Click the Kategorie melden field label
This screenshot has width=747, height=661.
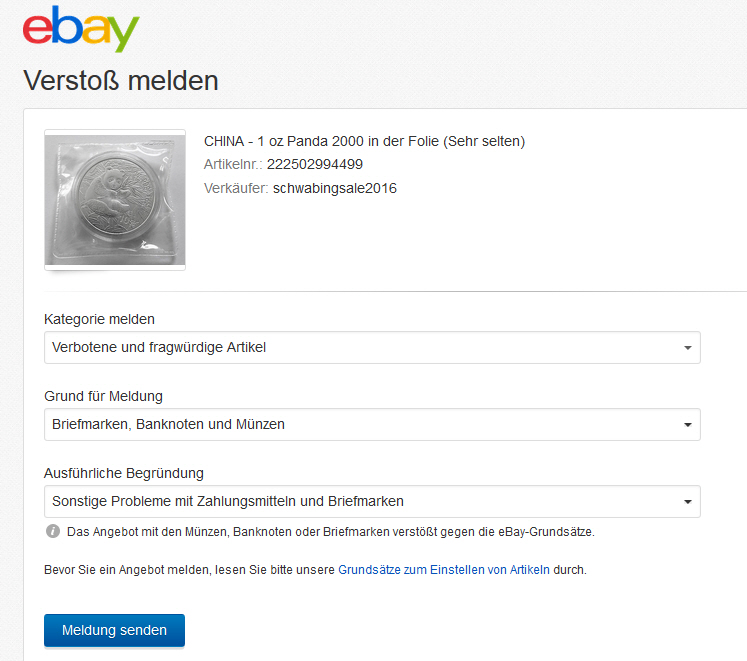coord(99,319)
